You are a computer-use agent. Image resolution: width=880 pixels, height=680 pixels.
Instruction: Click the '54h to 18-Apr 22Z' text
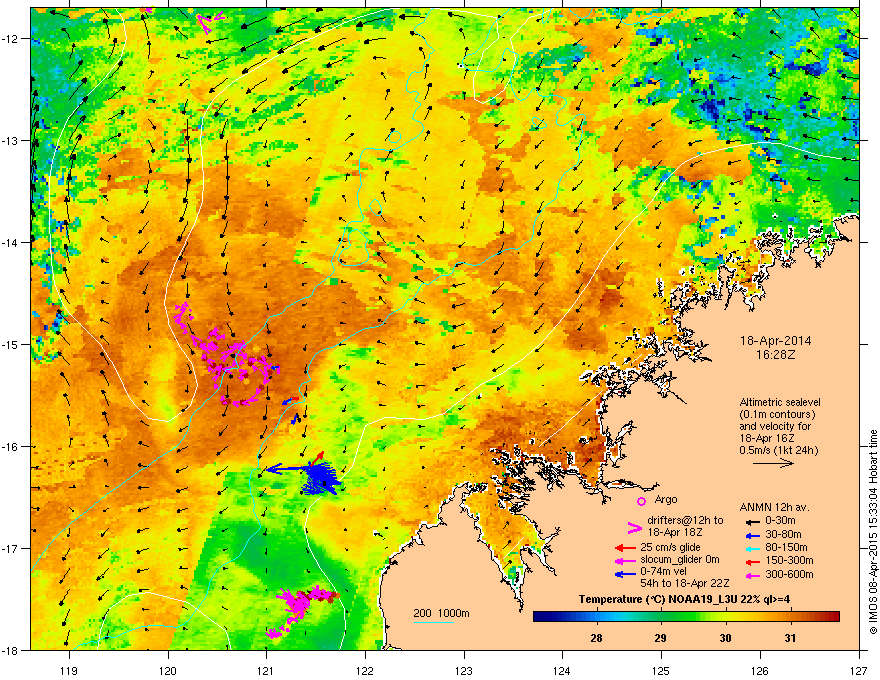(685, 583)
